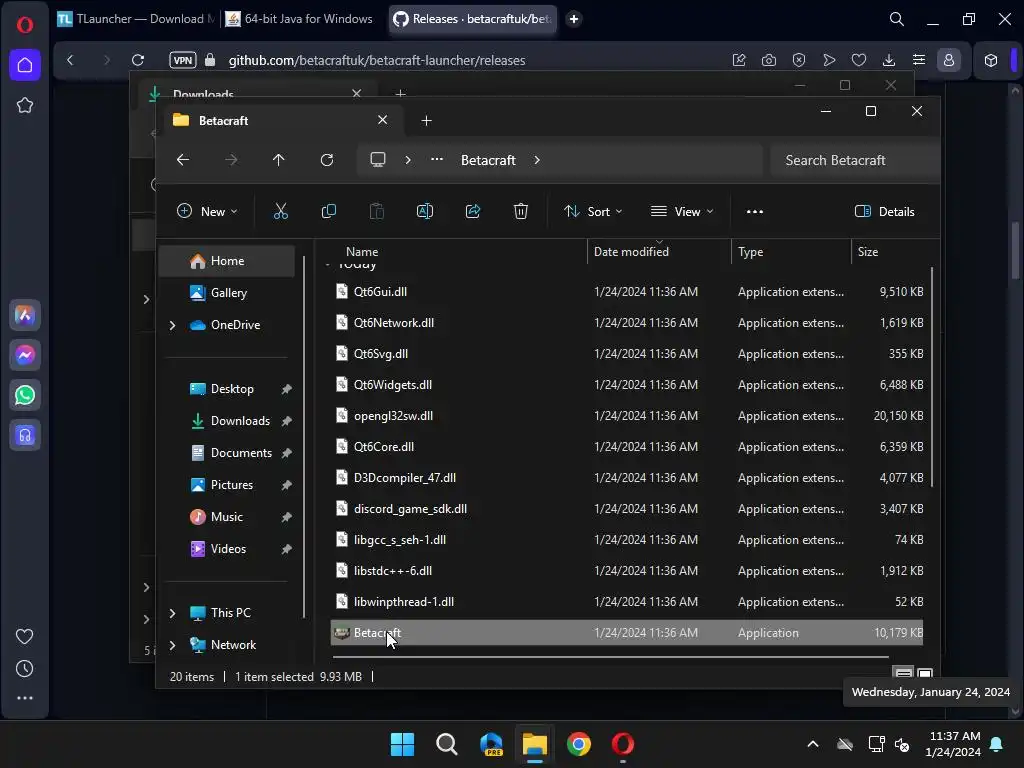Open the Opera home button in sidebar
This screenshot has width=1024, height=768.
[x=25, y=65]
